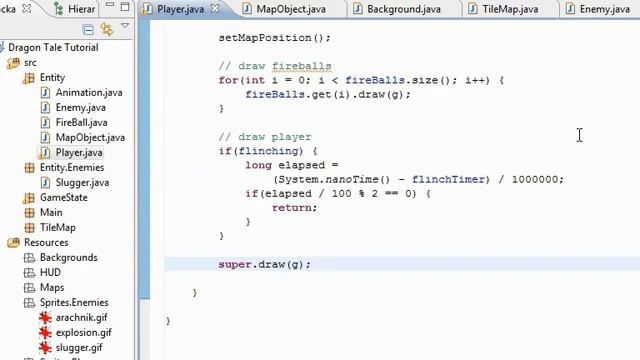640x360 pixels.
Task: Minimize the Package Explorer view
Action: [x=110, y=5]
